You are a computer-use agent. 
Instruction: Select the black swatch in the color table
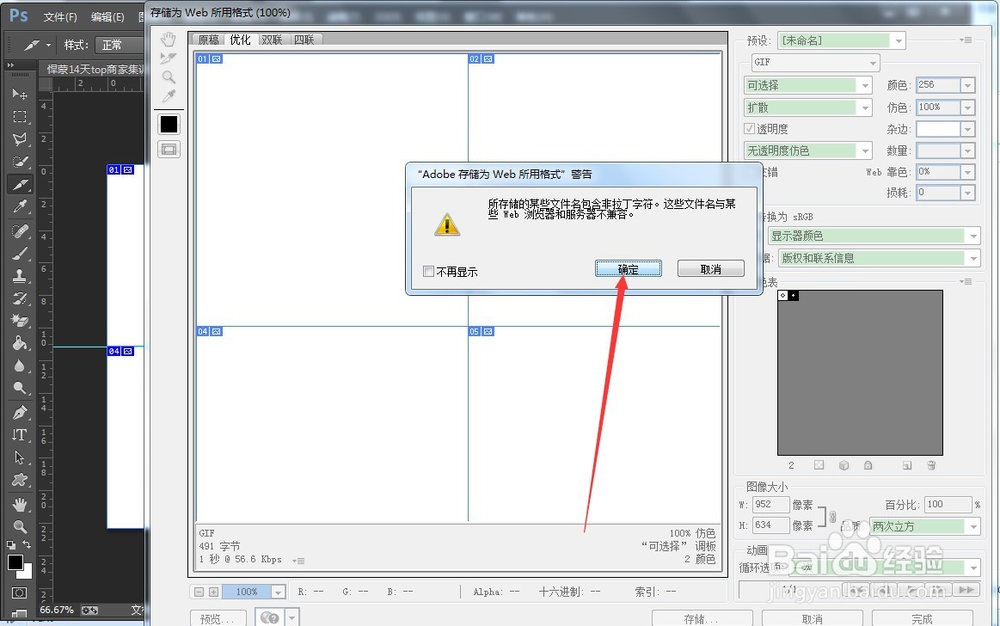coord(793,296)
